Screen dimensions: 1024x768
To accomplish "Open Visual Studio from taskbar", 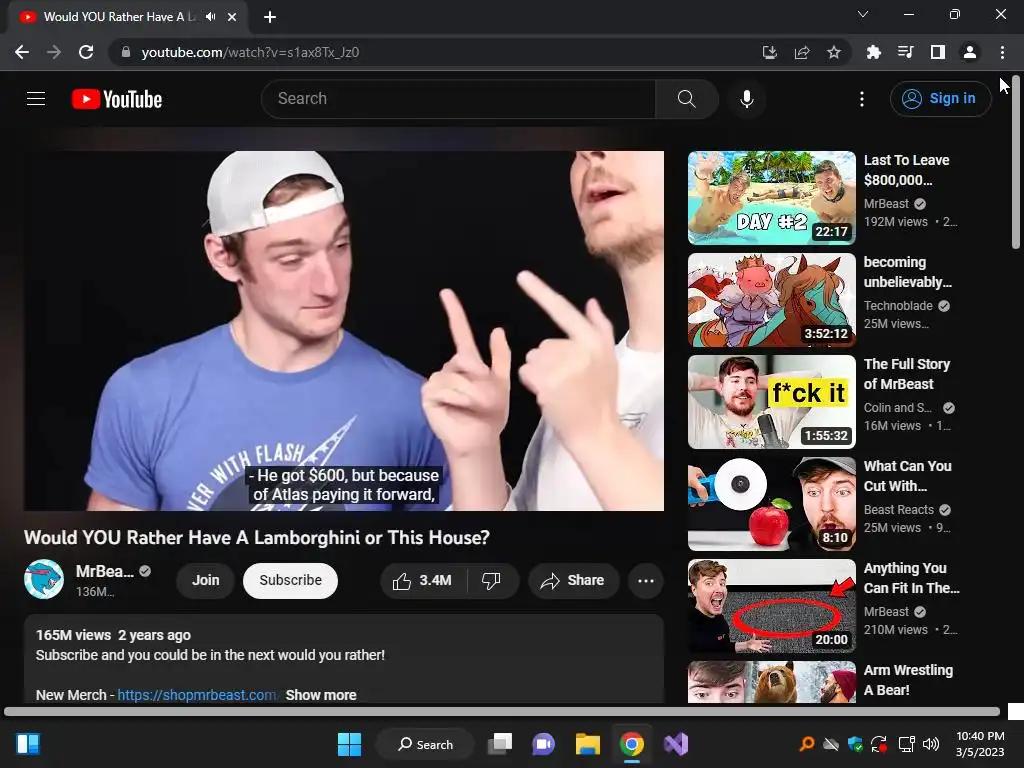I will [x=676, y=744].
